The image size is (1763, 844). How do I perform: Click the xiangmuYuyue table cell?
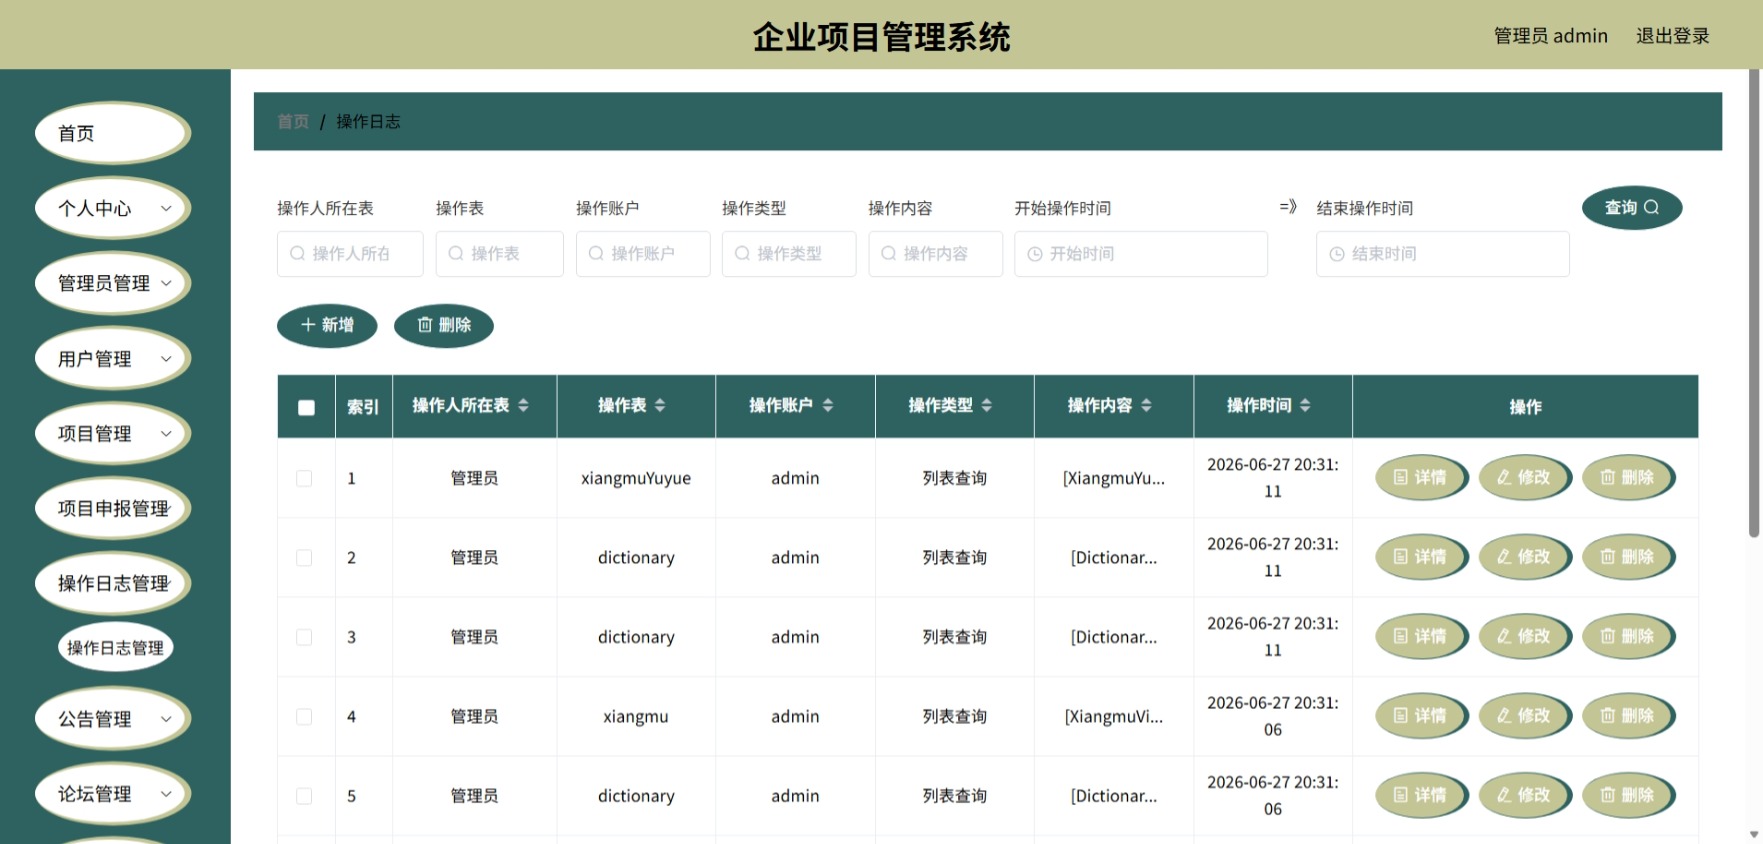tap(636, 478)
